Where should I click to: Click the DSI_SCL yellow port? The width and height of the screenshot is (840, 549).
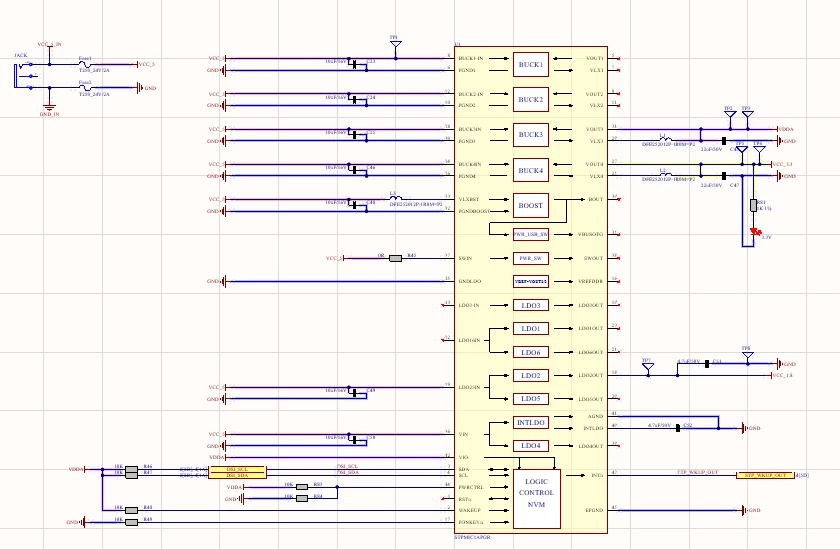click(237, 469)
